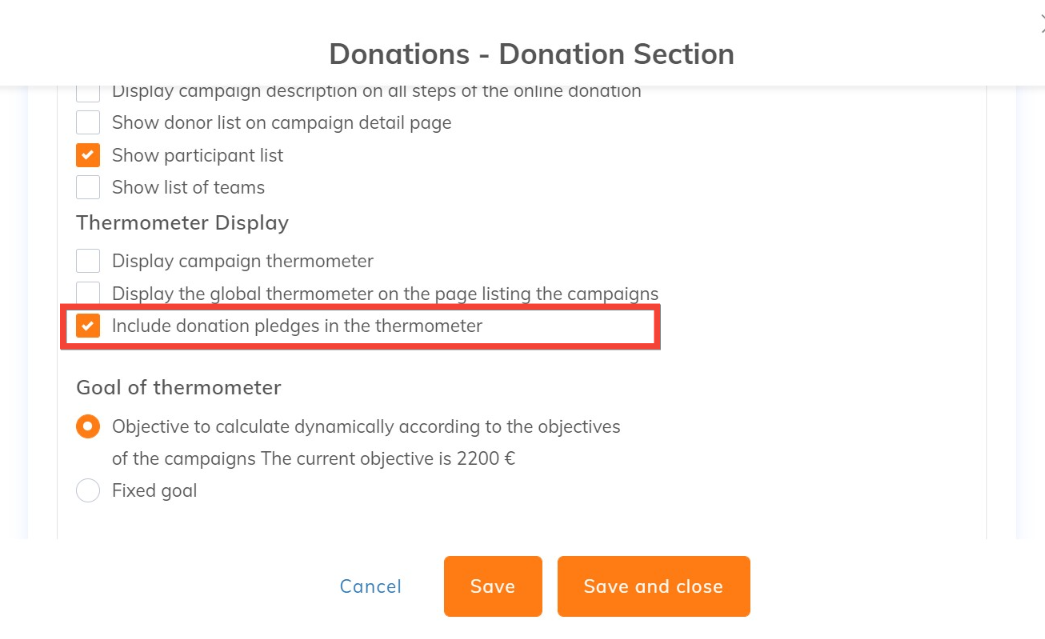Click the Show donor list label text
The image size is (1045, 639).
(281, 123)
